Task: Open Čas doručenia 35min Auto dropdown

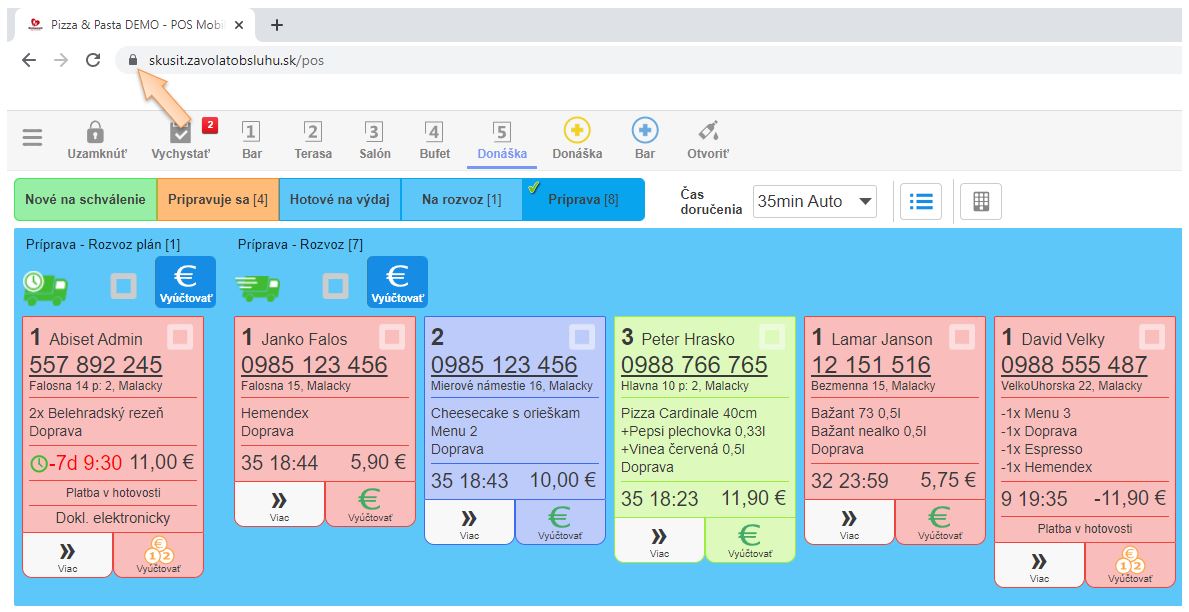Action: point(815,201)
